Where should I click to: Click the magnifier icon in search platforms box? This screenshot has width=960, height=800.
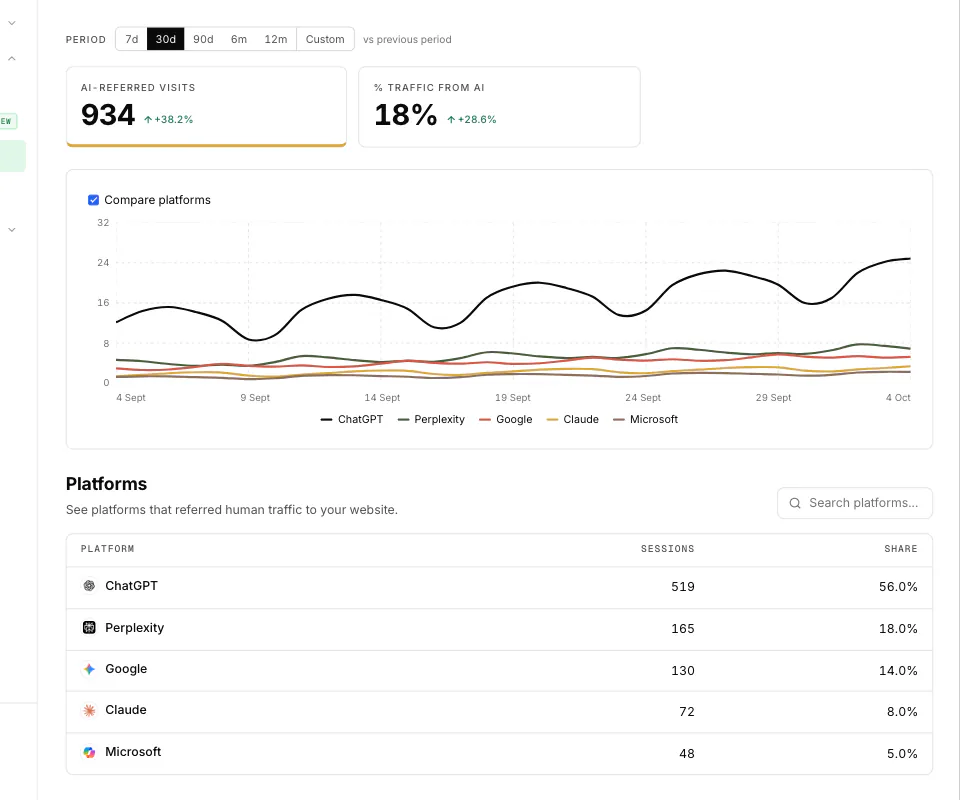click(795, 503)
